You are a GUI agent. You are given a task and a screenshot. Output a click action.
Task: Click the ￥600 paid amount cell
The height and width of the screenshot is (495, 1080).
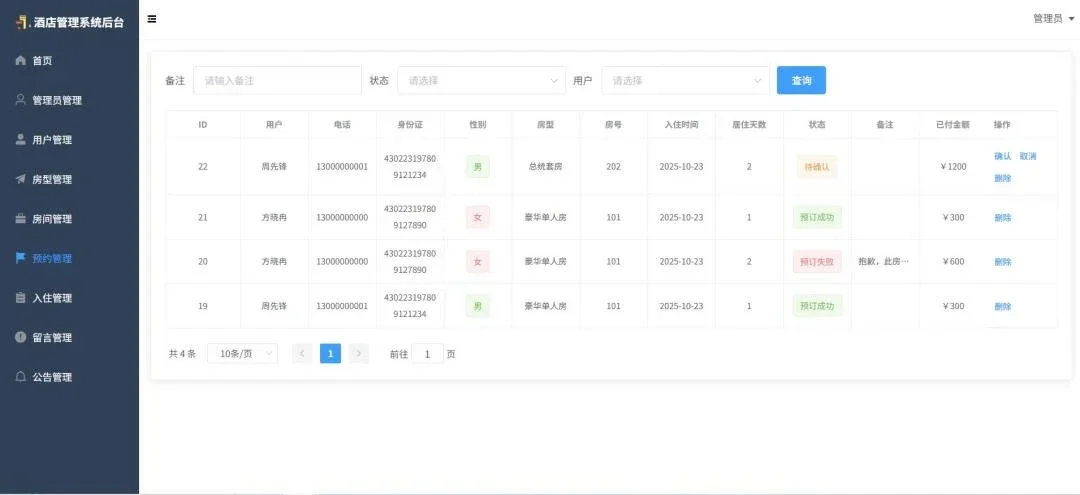coord(953,262)
